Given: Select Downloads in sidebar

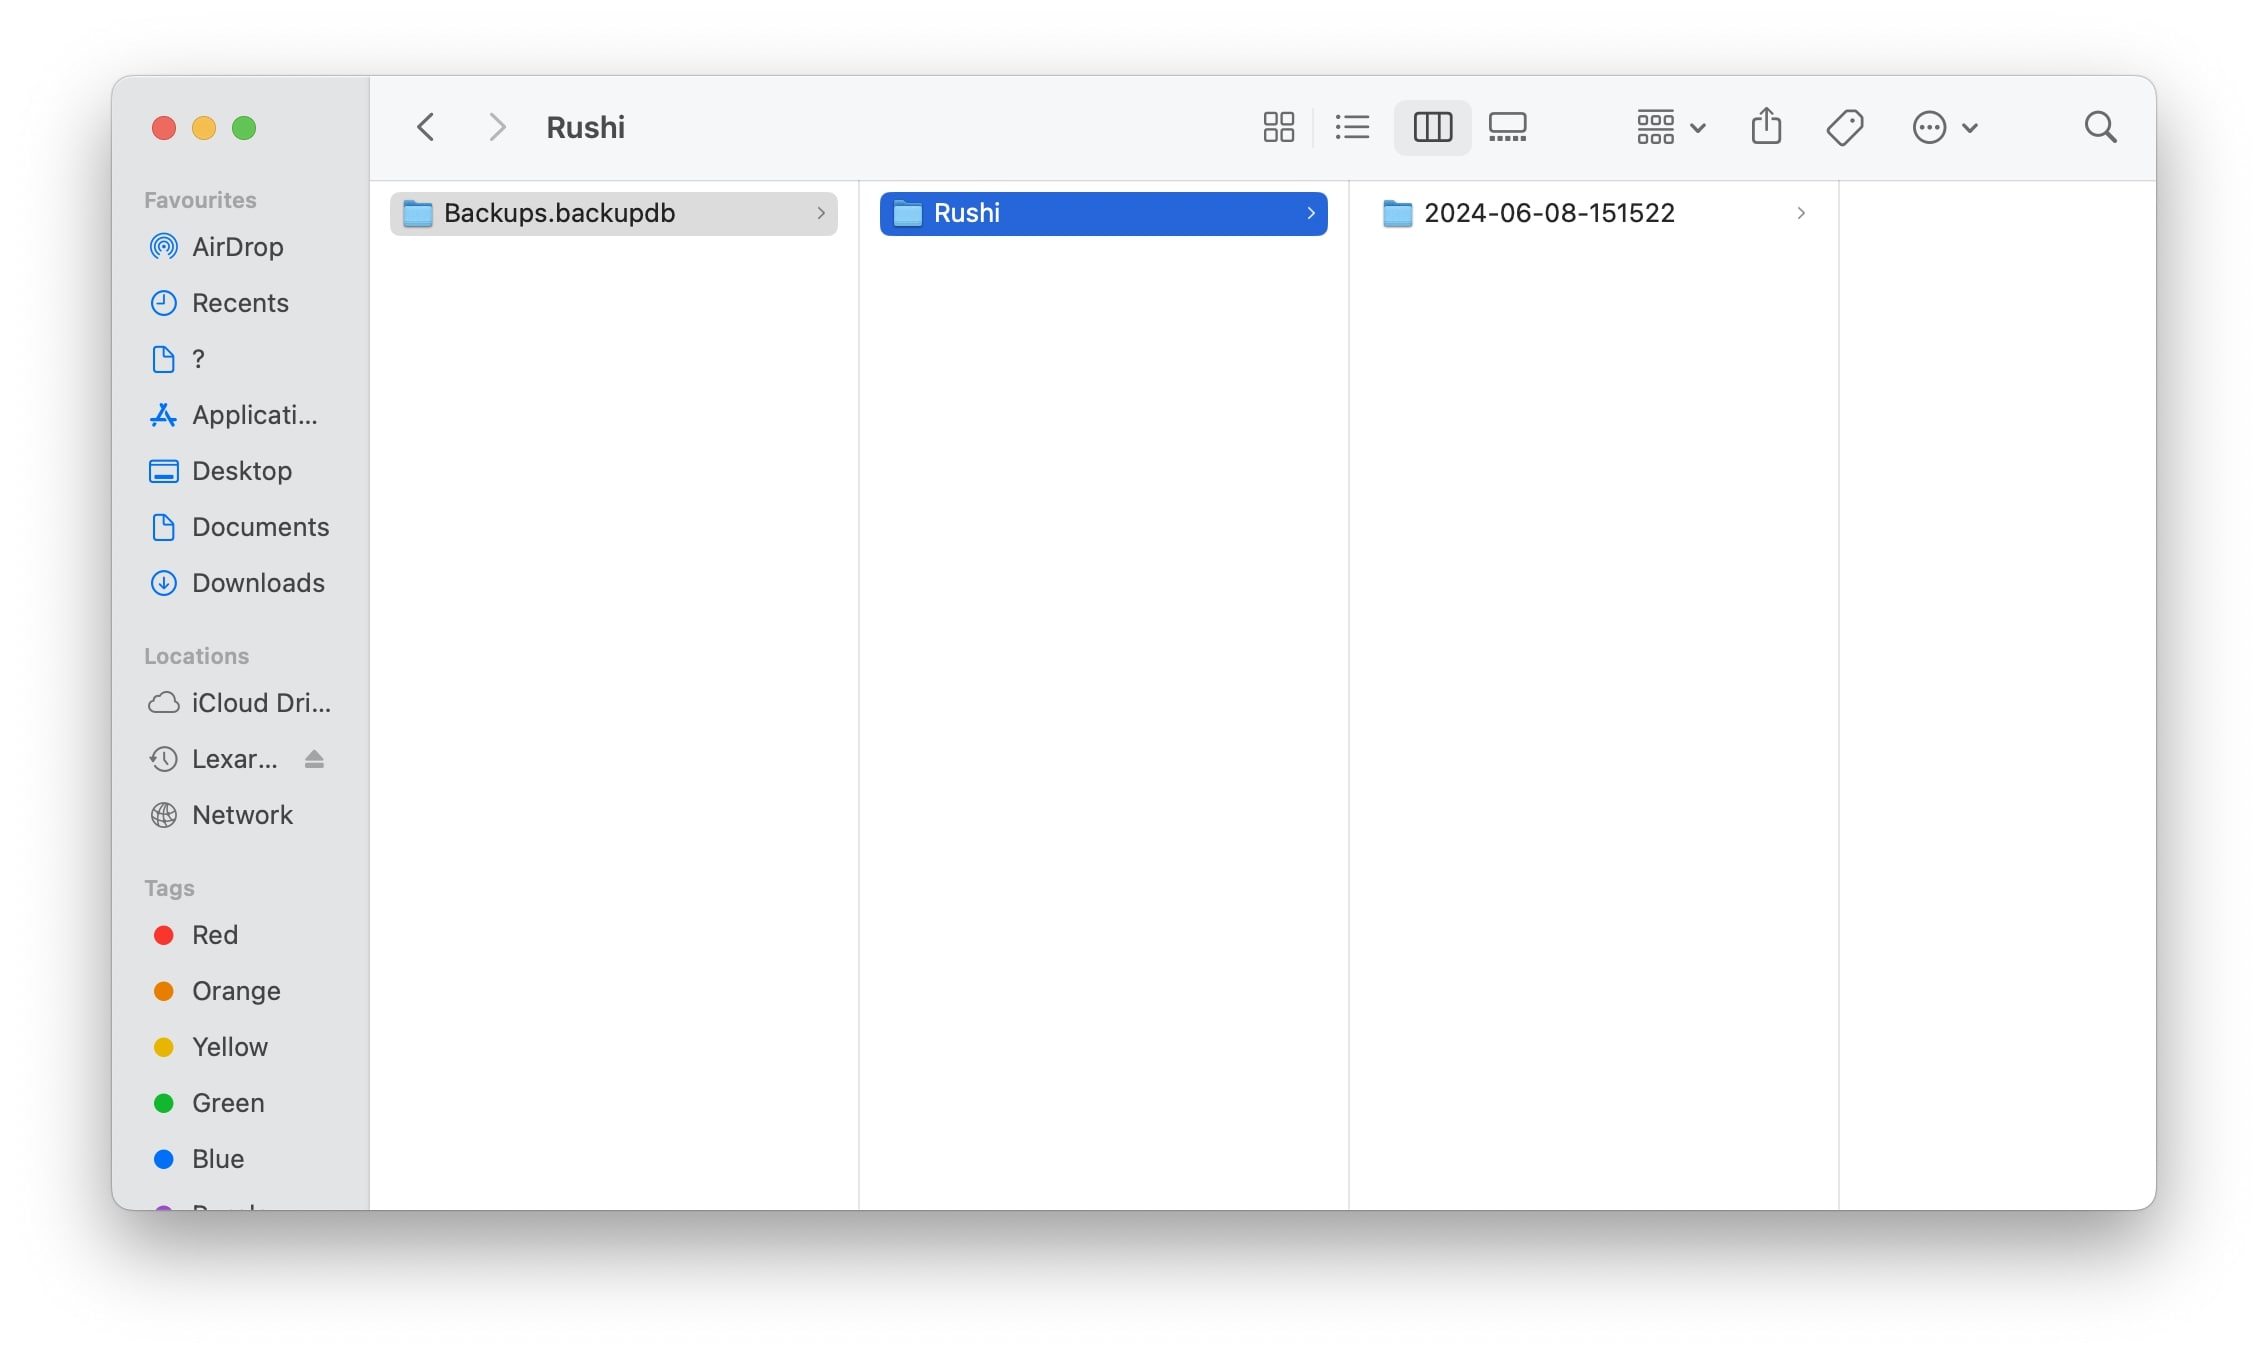Looking at the screenshot, I should point(257,582).
